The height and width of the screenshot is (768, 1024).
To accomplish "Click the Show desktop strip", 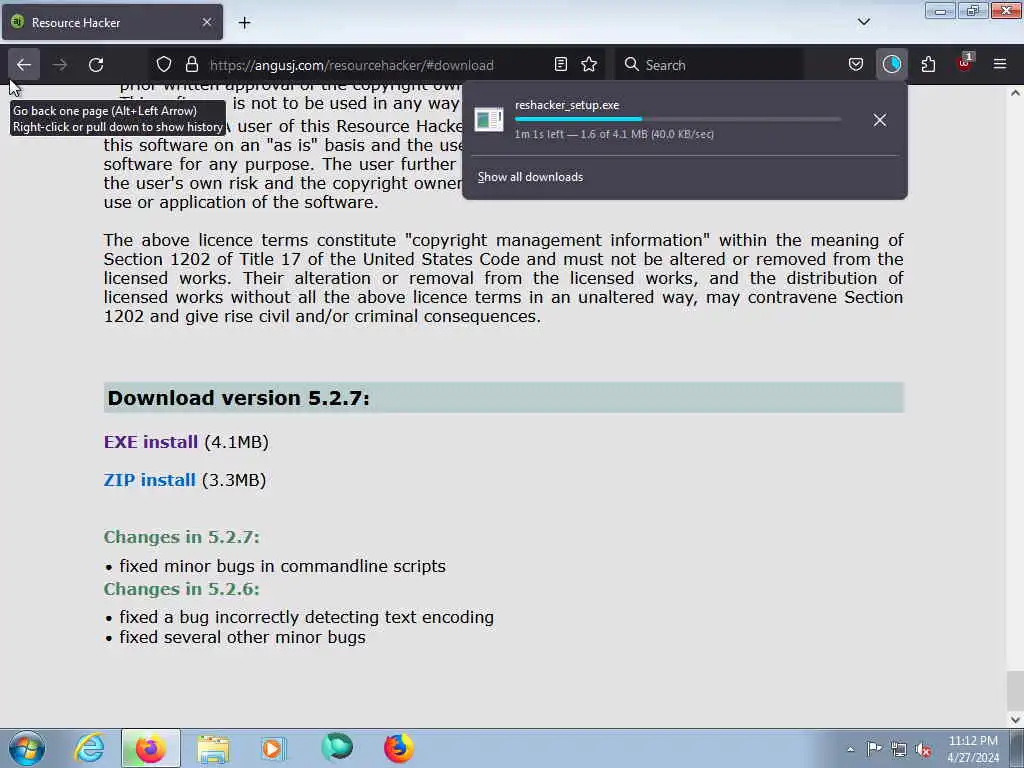I will pyautogui.click(x=1017, y=748).
